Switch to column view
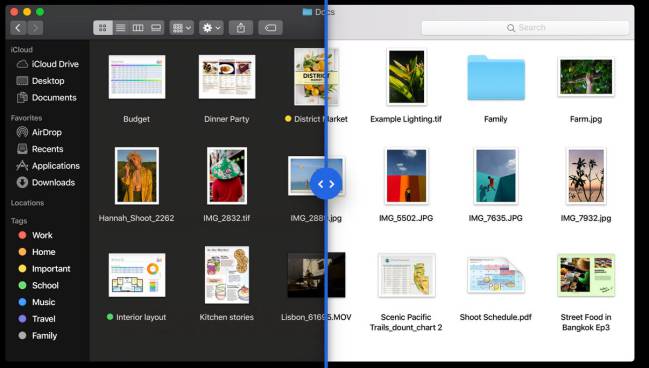Viewport: 649px width, 368px height. tap(138, 28)
